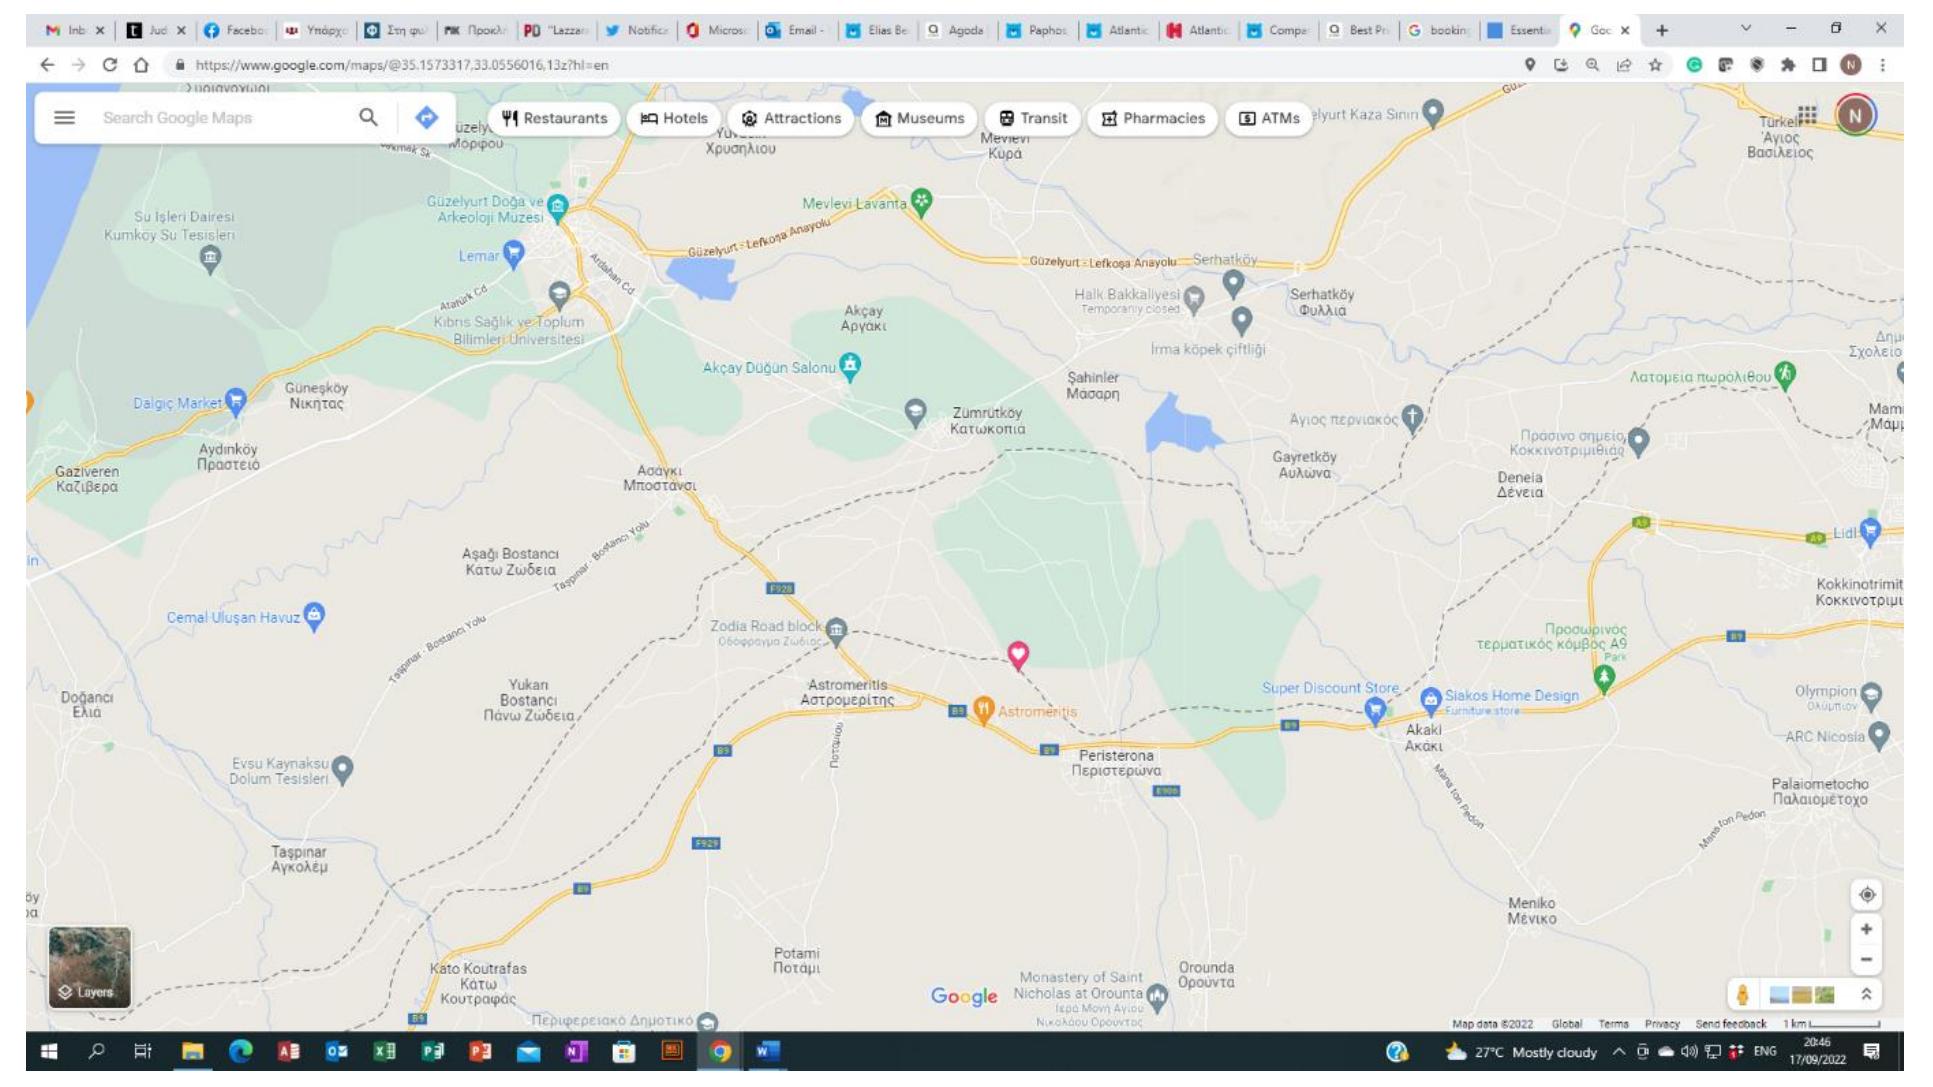
Task: Click the pink saved-place heart marker
Action: tap(1018, 654)
